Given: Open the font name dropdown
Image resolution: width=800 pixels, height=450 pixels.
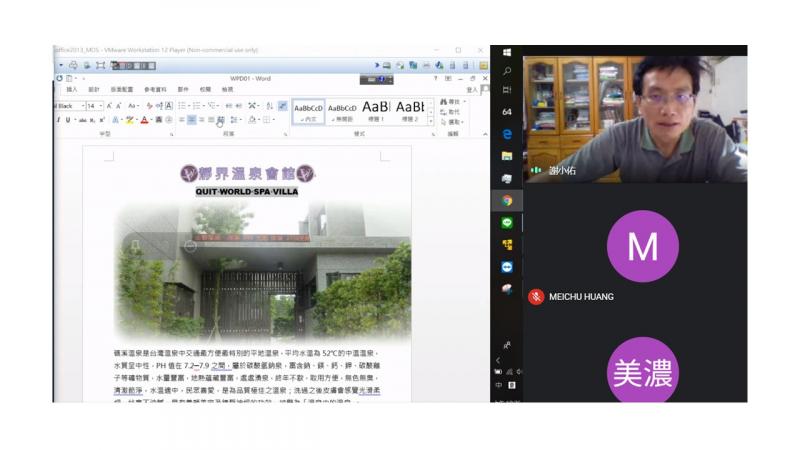Looking at the screenshot, I should point(83,106).
